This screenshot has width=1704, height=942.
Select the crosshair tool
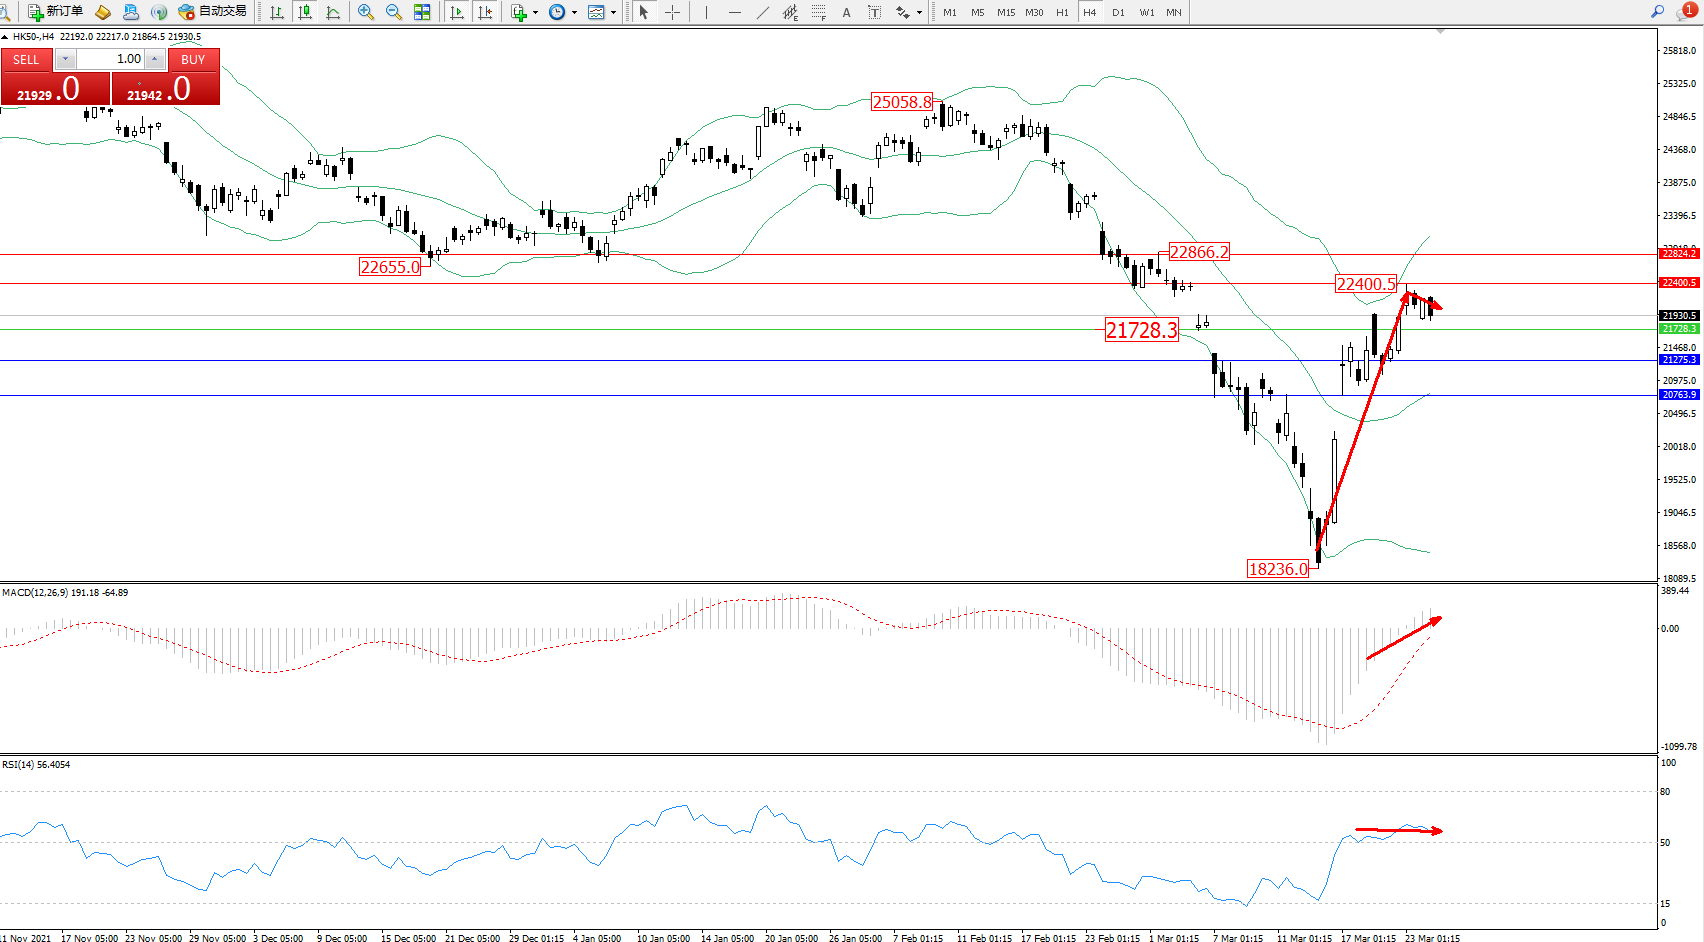click(673, 12)
